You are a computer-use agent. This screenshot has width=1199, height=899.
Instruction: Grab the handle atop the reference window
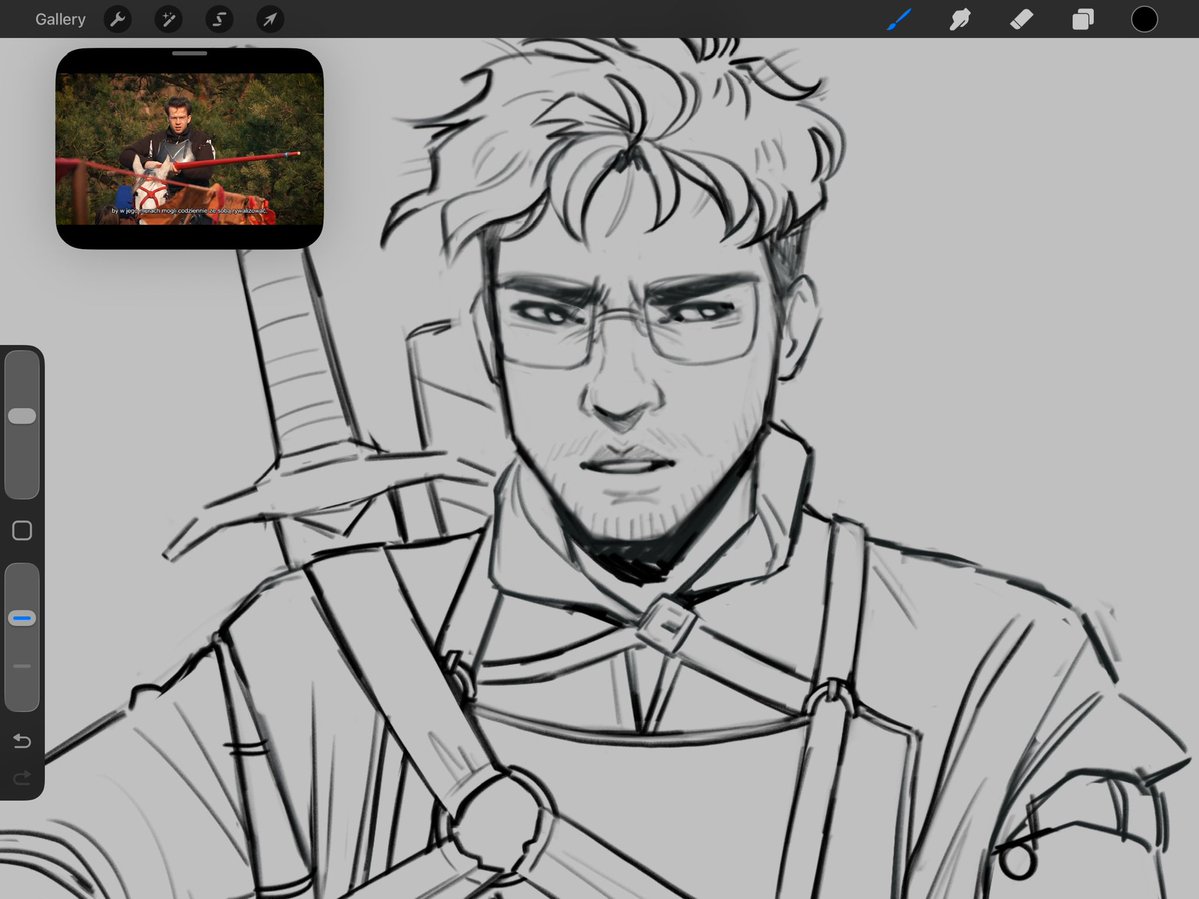190,54
